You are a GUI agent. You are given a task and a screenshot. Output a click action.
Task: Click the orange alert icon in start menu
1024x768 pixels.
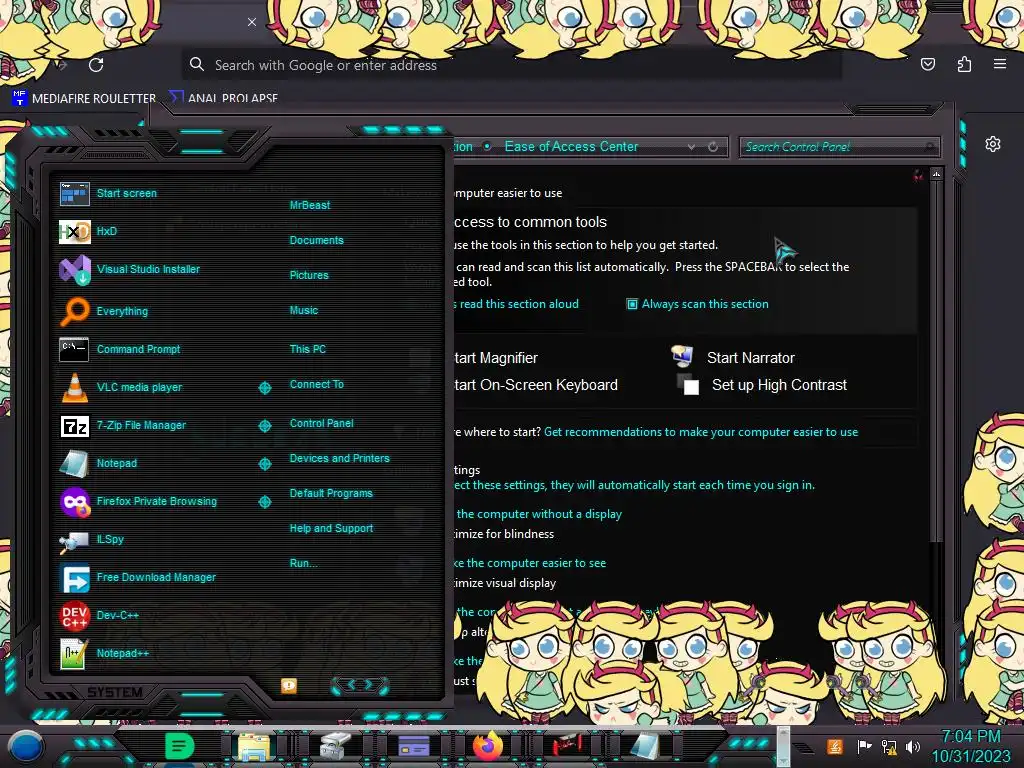tap(289, 685)
